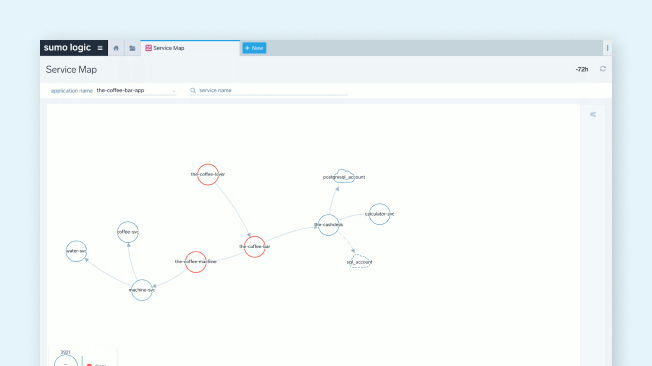
Task: Switch to the Service Map tab
Action: point(190,48)
